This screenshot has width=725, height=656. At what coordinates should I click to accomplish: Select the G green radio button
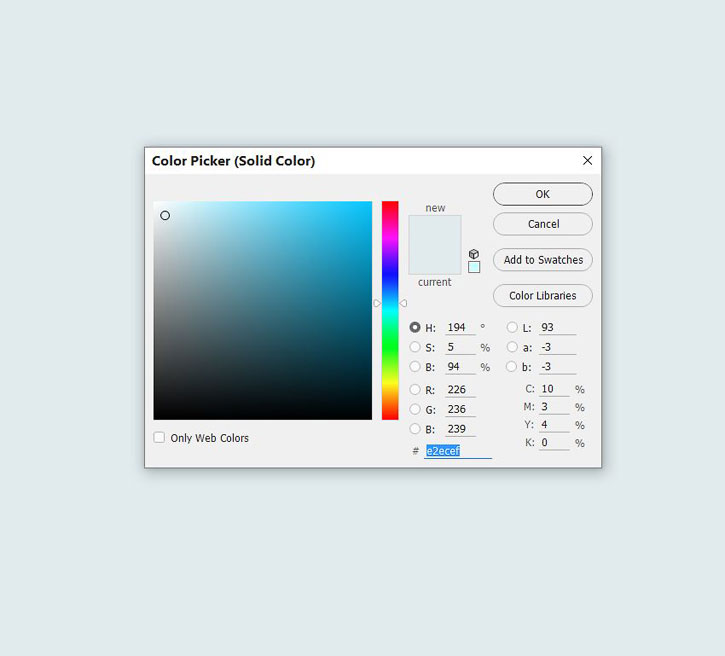(x=415, y=409)
